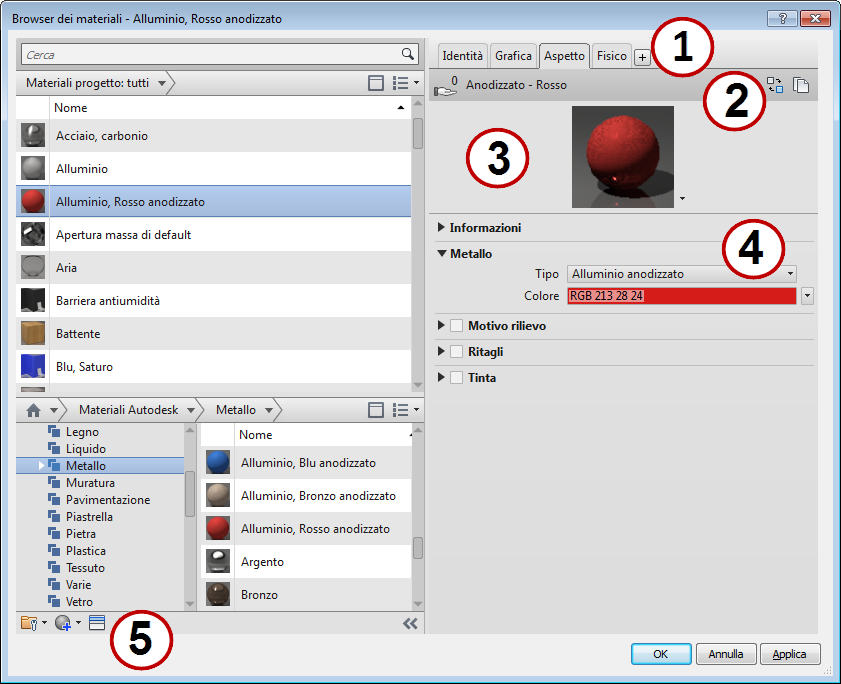
Task: Open the library management folder icon
Action: [x=29, y=623]
